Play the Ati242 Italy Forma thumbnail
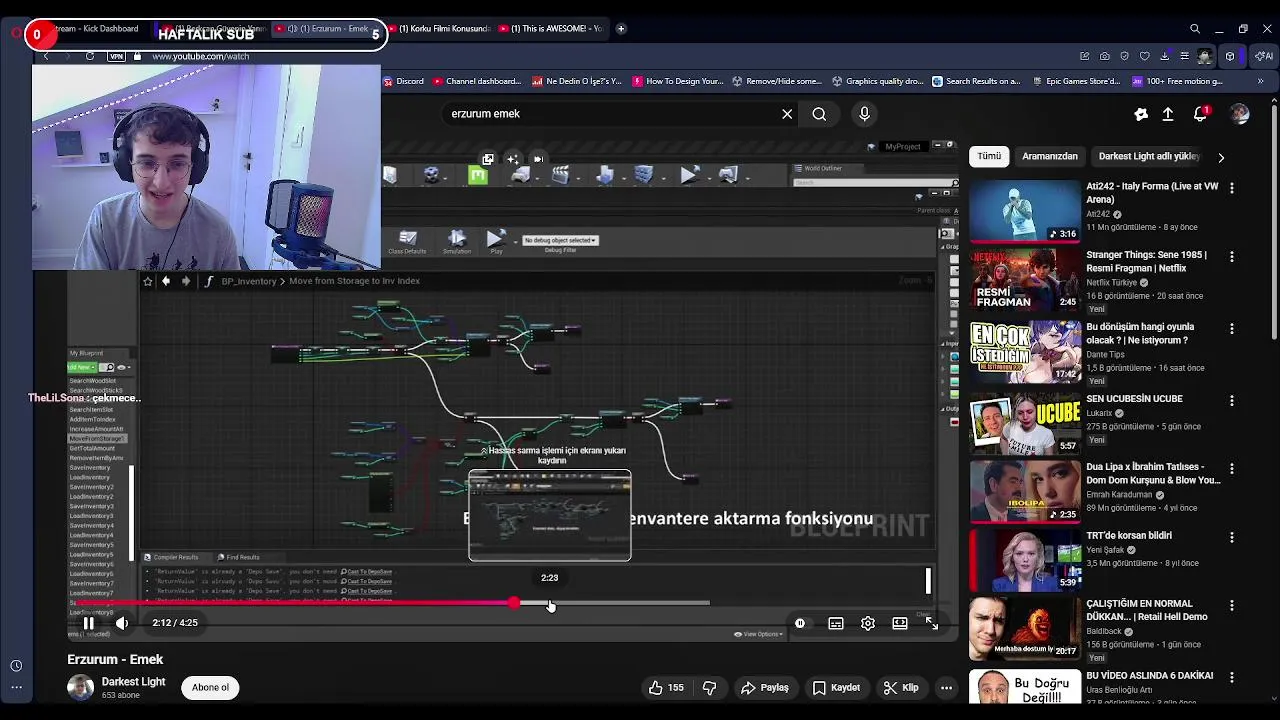Viewport: 1280px width, 720px height. pyautogui.click(x=1025, y=211)
